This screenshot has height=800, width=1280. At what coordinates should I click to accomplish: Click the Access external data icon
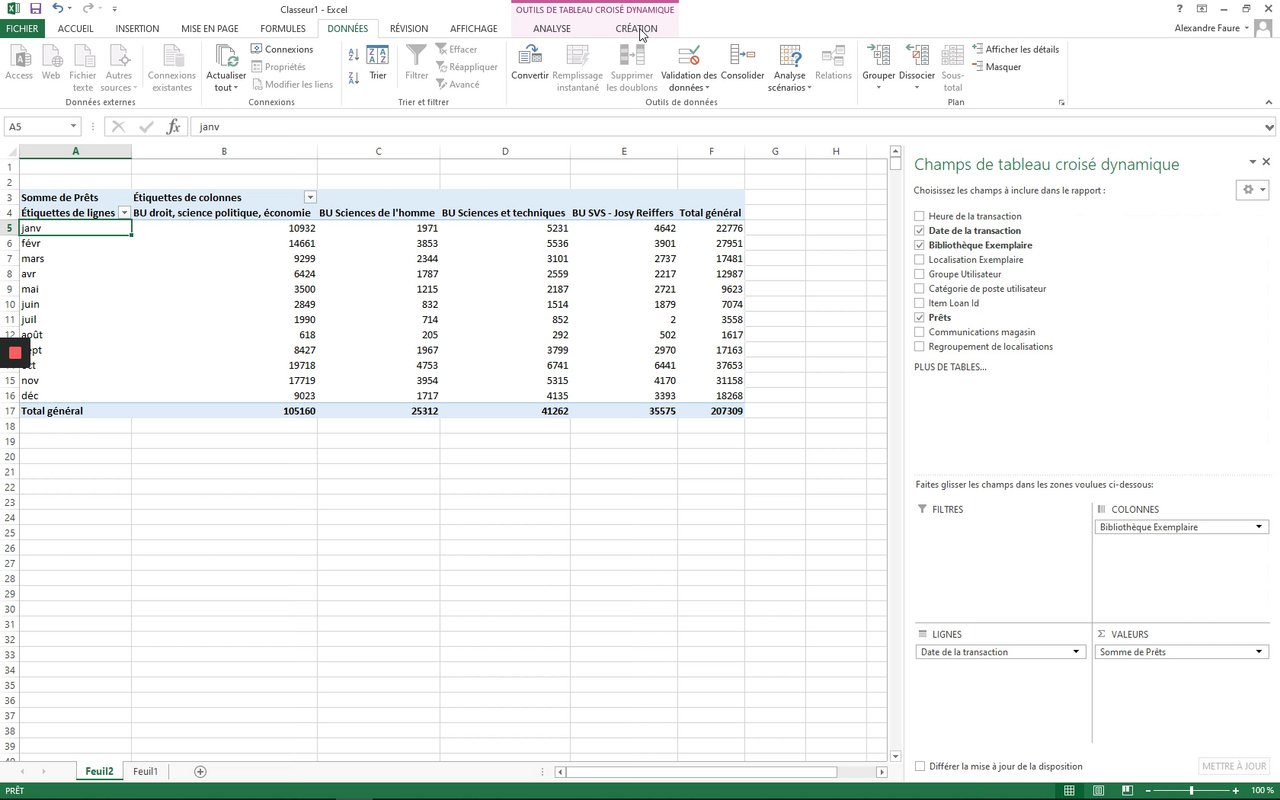(19, 62)
